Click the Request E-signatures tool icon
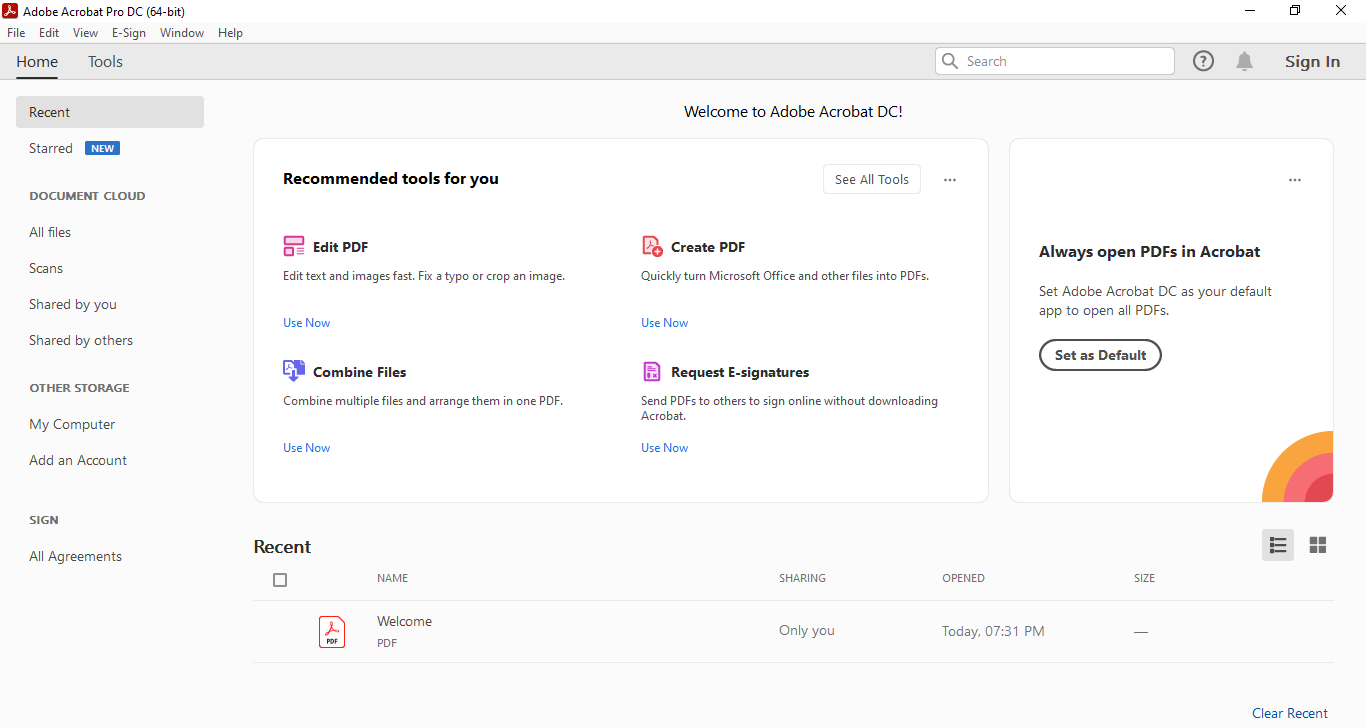1366x728 pixels. point(652,372)
